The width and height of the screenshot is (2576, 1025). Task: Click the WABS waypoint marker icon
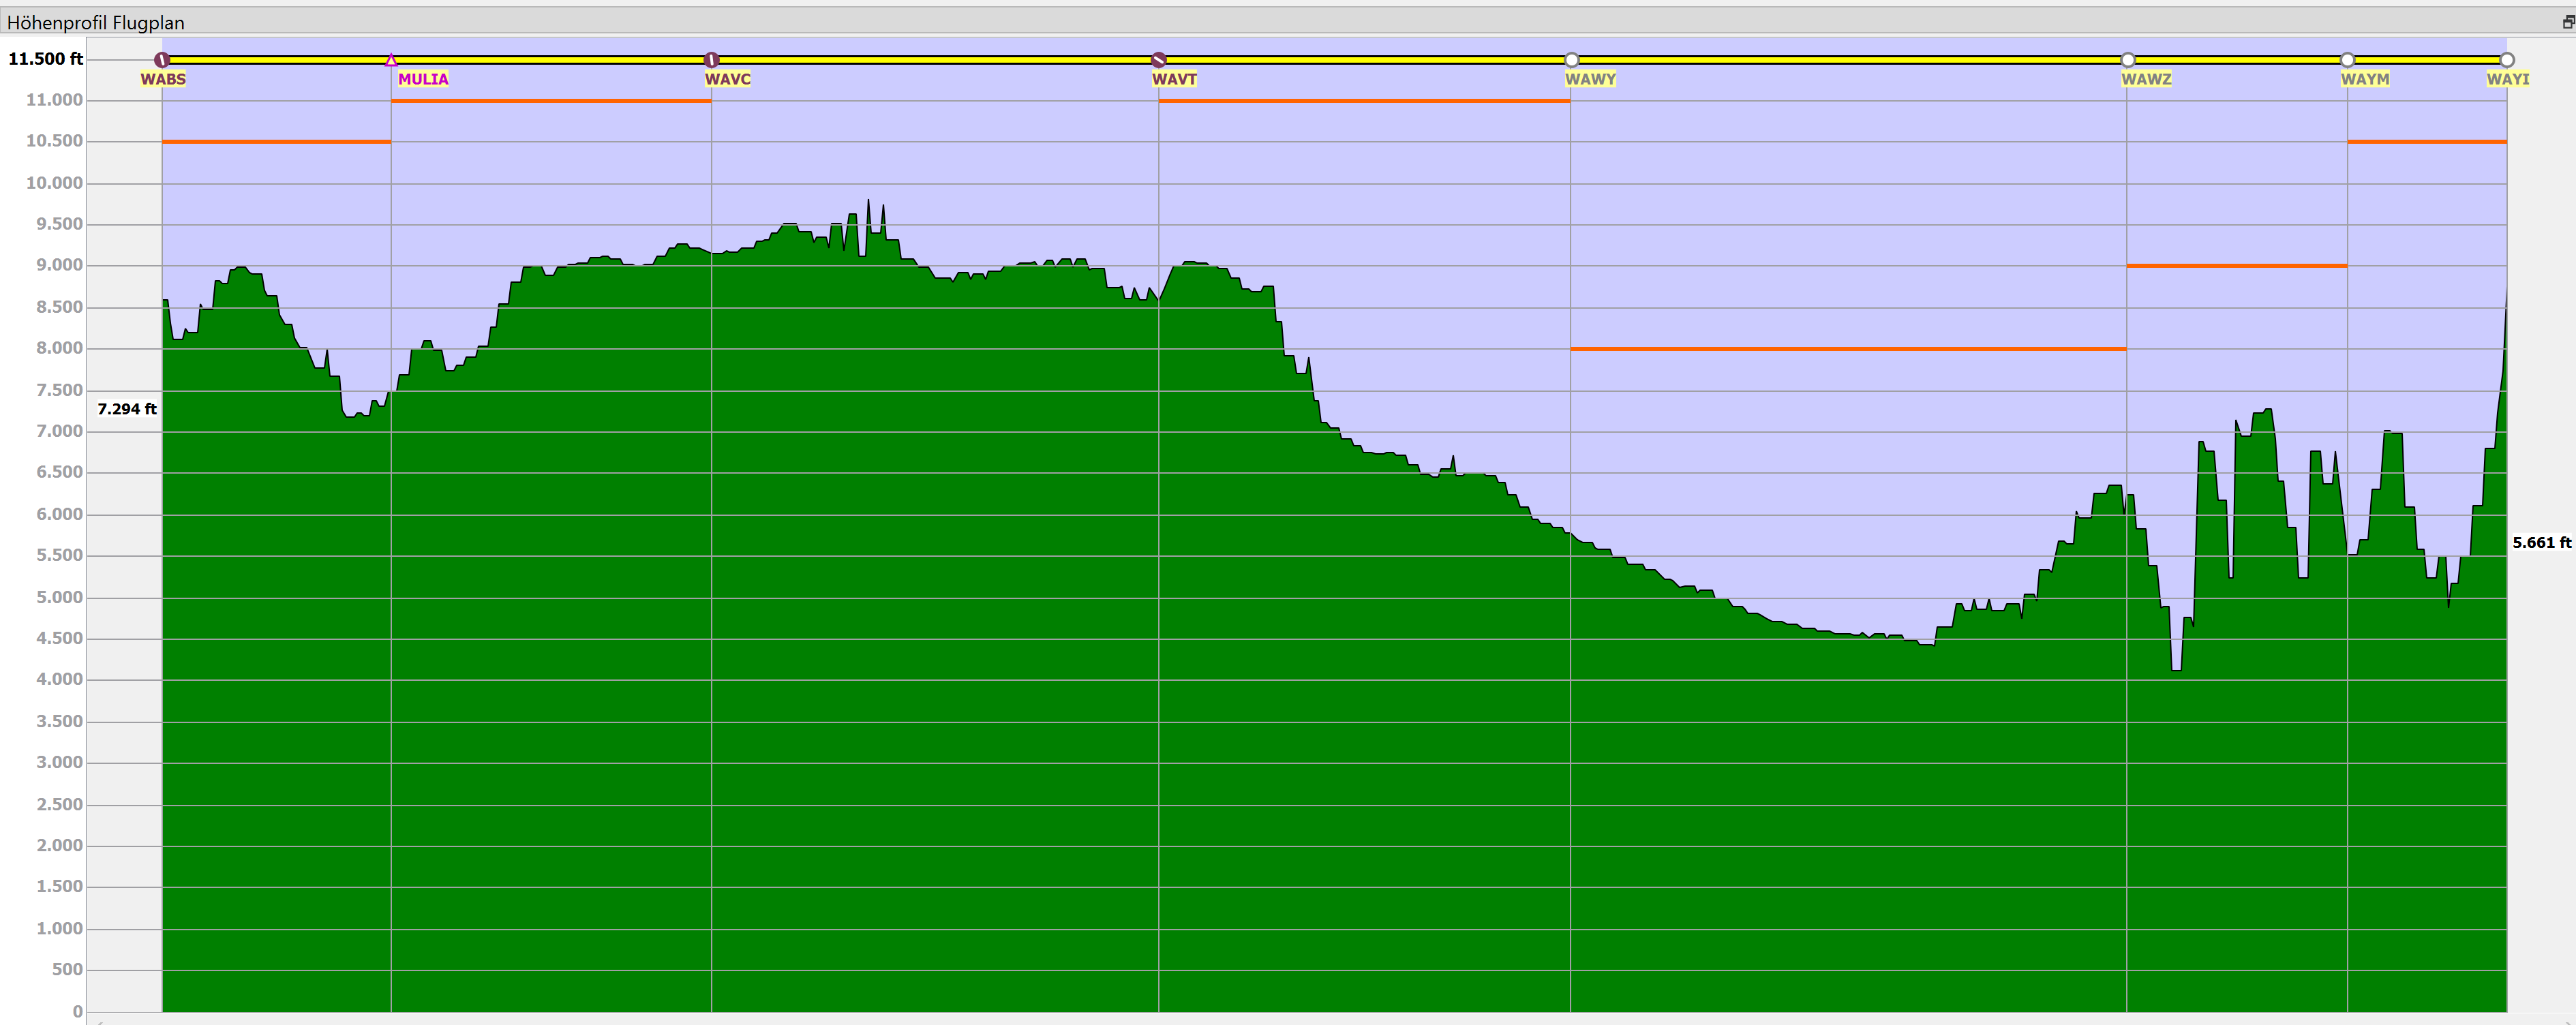point(162,60)
